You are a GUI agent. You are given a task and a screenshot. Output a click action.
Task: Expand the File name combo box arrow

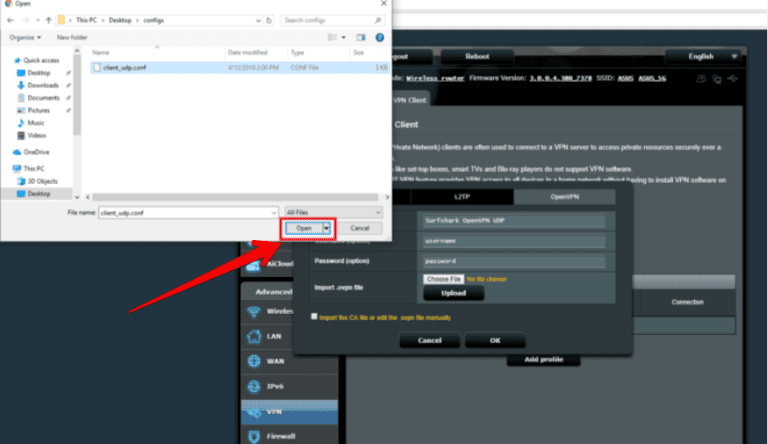click(274, 213)
